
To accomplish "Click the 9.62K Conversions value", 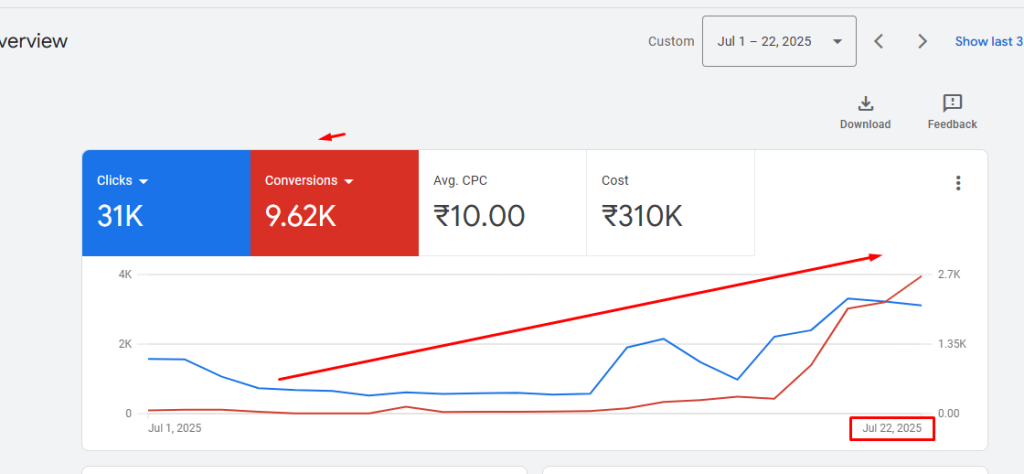I will (x=300, y=215).
